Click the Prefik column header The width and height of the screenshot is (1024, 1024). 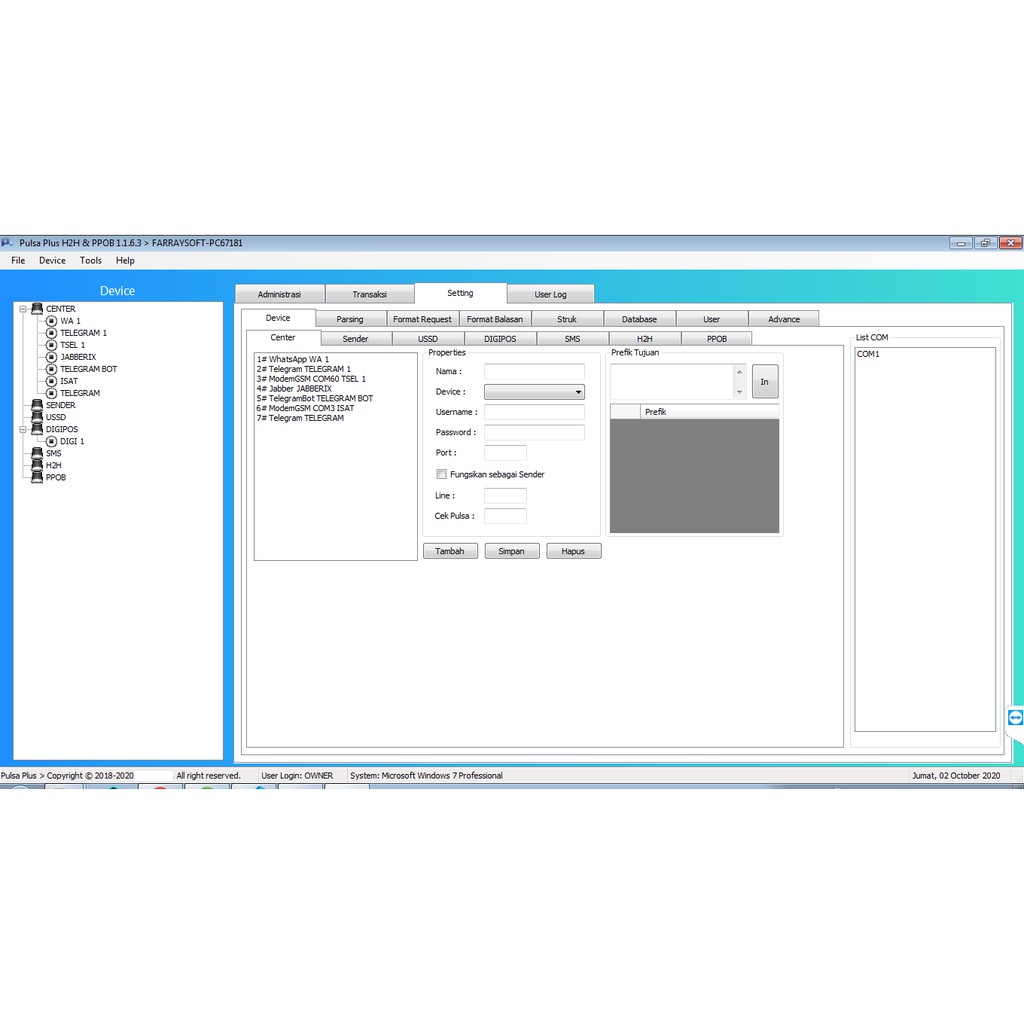(711, 412)
